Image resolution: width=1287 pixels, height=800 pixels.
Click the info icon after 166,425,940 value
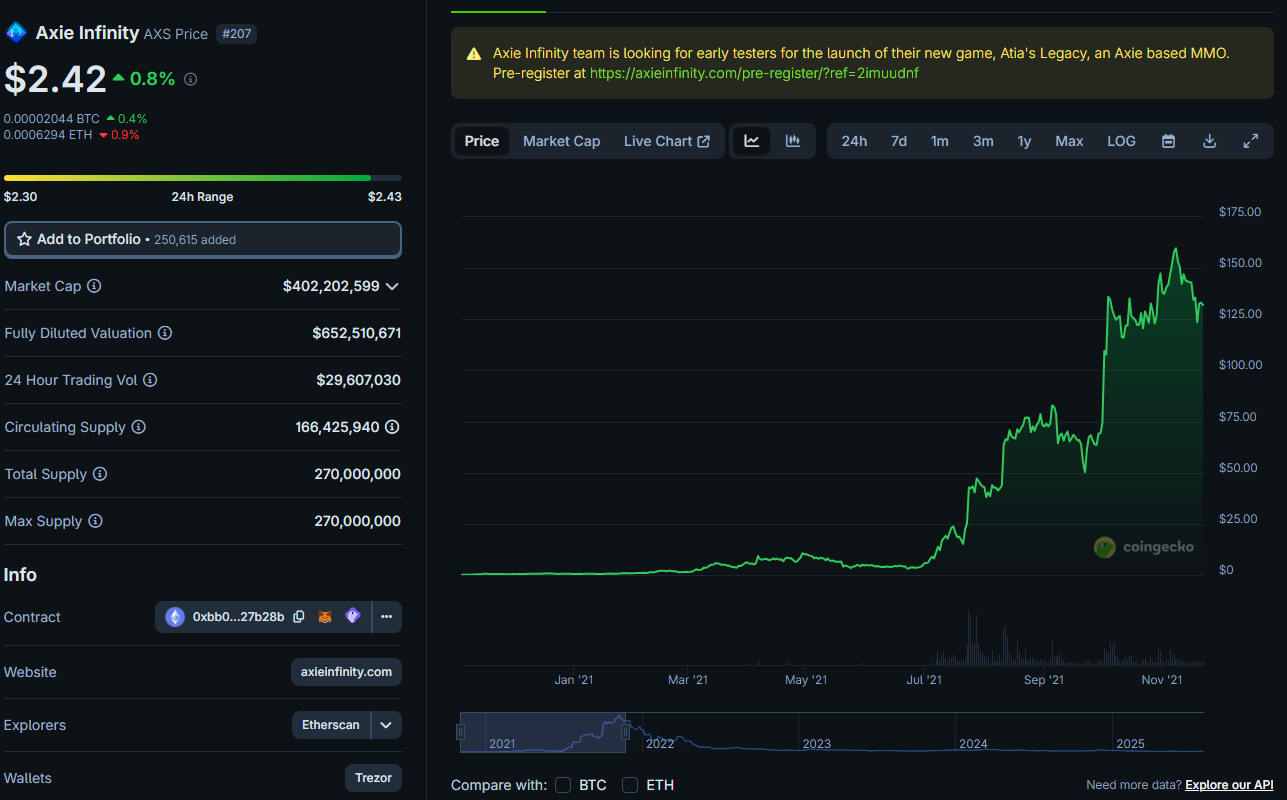click(393, 427)
